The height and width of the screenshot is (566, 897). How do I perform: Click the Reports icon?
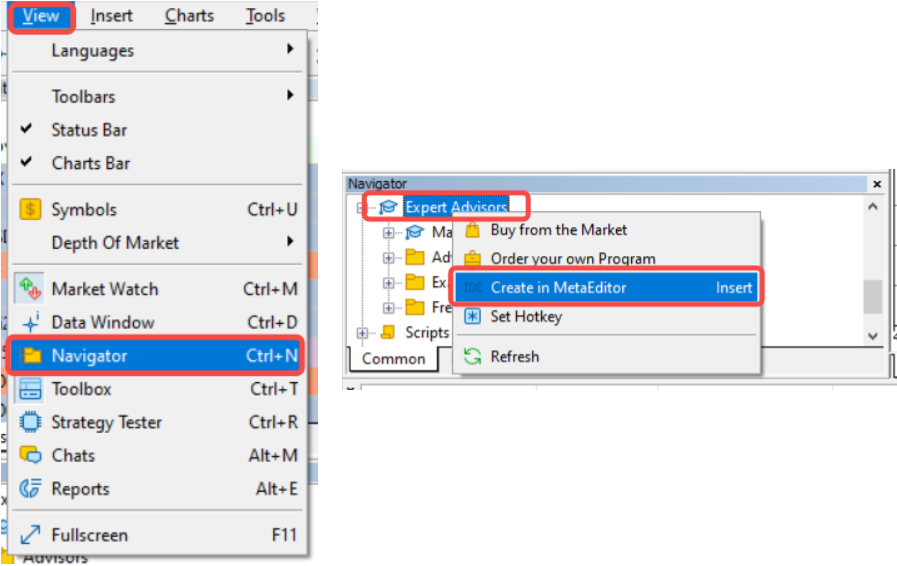tap(31, 489)
